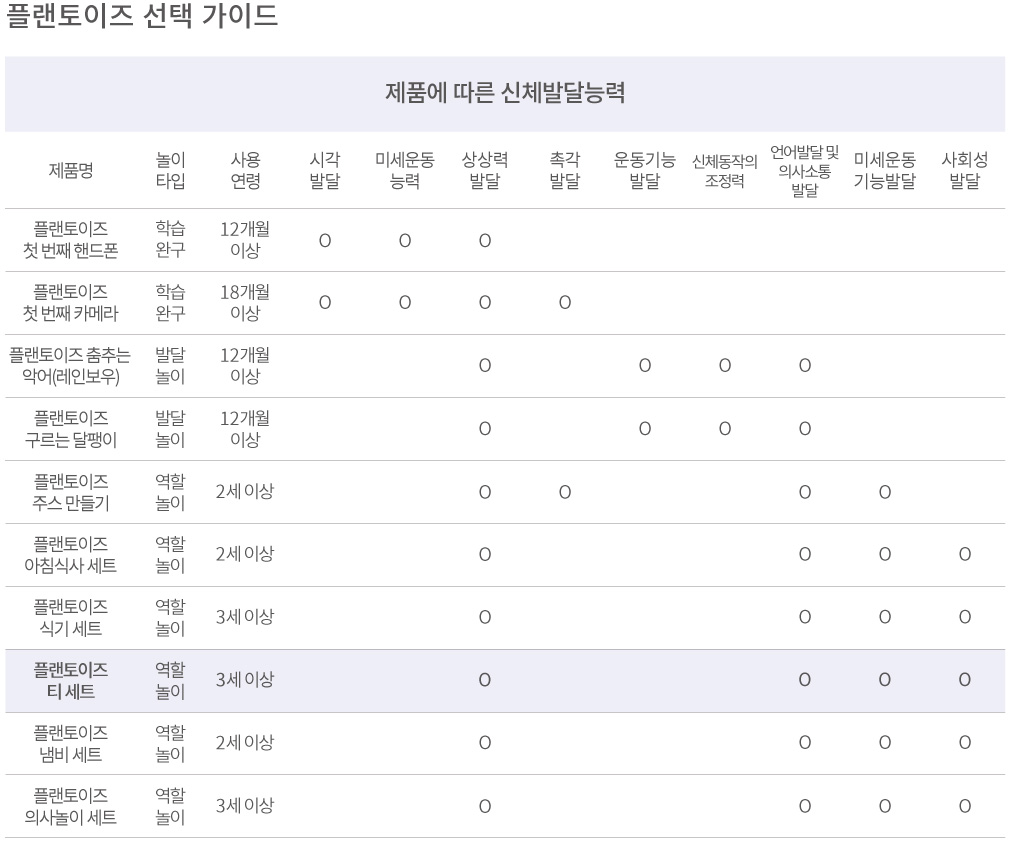The height and width of the screenshot is (846, 1010).
Task: Click the '사회성 발달' column header
Action: point(964,170)
